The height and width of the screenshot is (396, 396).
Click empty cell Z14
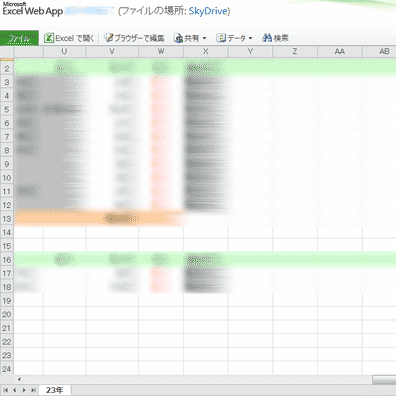tap(295, 233)
